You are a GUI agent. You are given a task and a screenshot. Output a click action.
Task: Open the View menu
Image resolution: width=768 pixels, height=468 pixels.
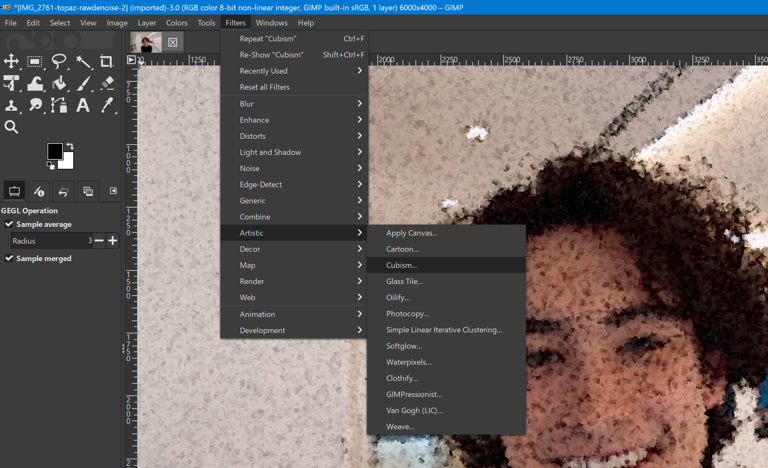coord(88,23)
